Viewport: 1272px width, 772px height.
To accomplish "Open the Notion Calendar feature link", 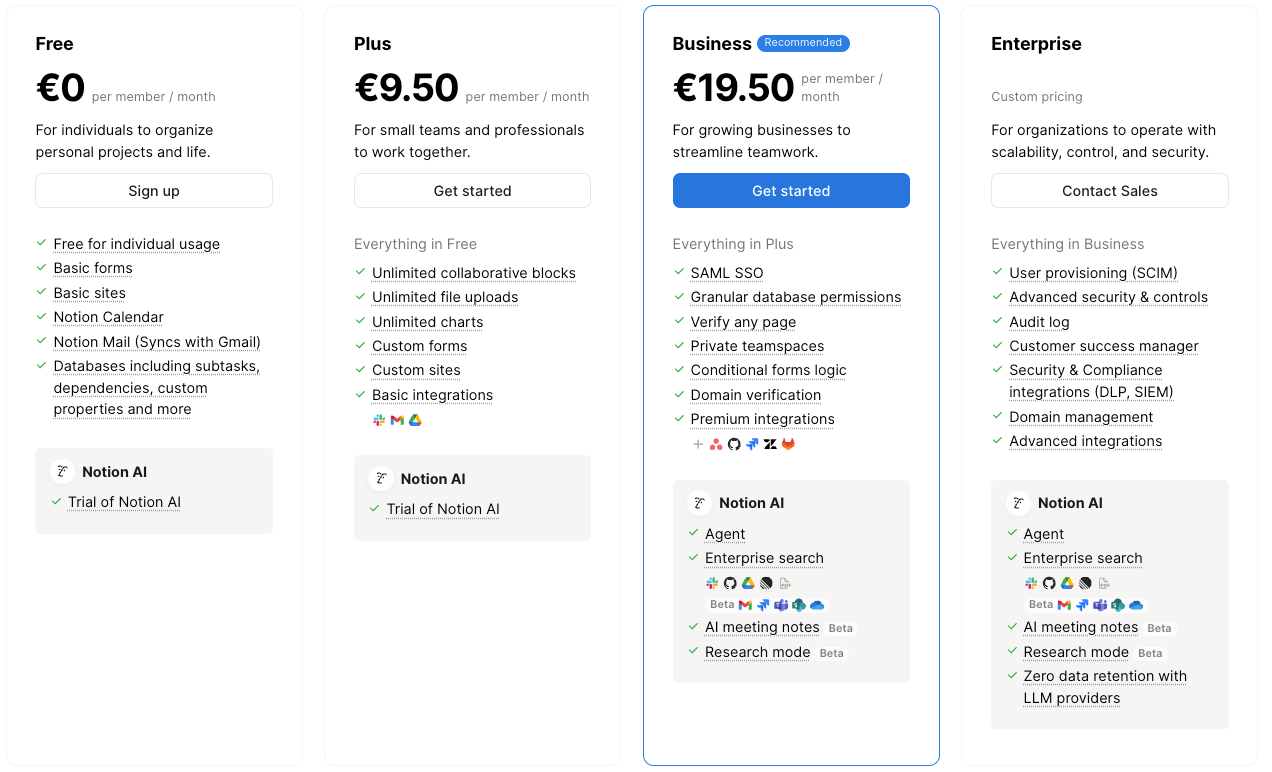I will tap(108, 317).
